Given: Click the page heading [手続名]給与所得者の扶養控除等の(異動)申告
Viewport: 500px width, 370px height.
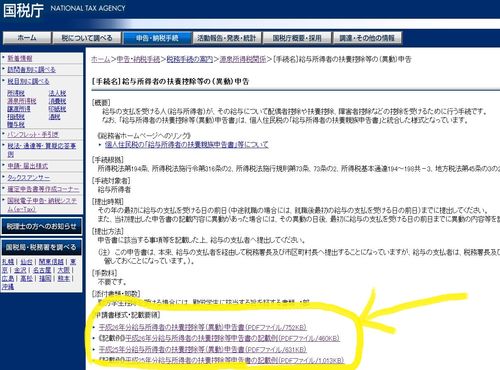Looking at the screenshot, I should click(170, 81).
